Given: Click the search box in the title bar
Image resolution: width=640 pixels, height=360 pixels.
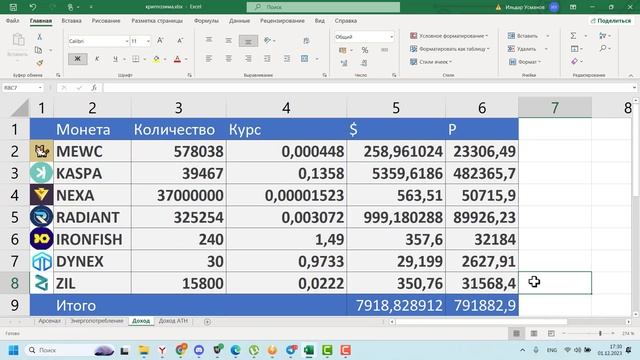Looking at the screenshot, I should pyautogui.click(x=323, y=7).
